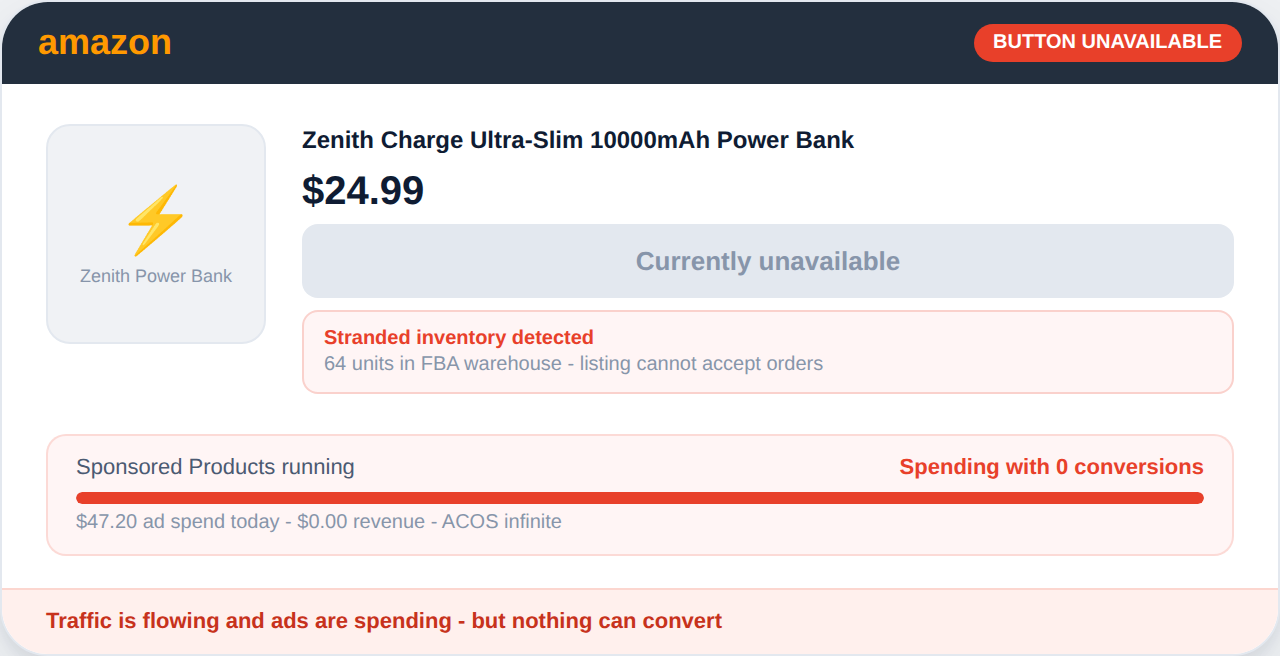Select the Sponsored Products running label
Viewport: 1280px width, 656px height.
coord(215,467)
